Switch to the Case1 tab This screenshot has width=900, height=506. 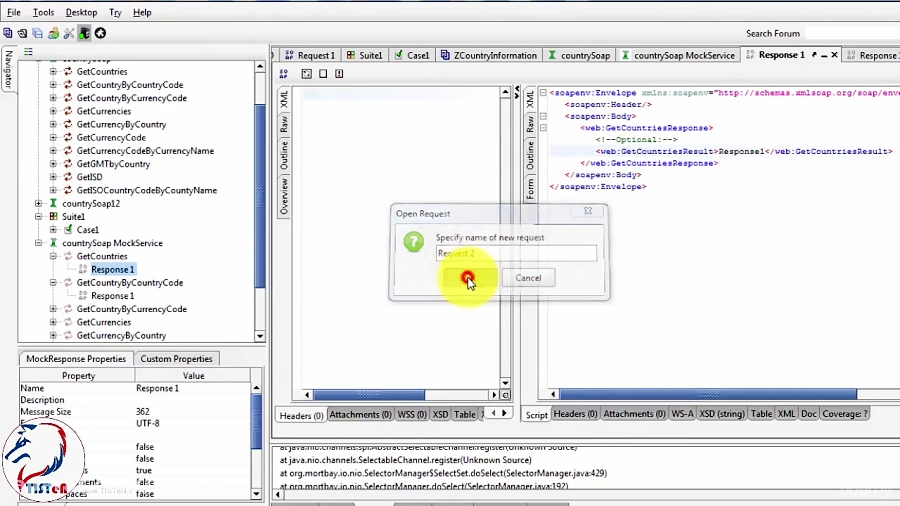[x=412, y=55]
